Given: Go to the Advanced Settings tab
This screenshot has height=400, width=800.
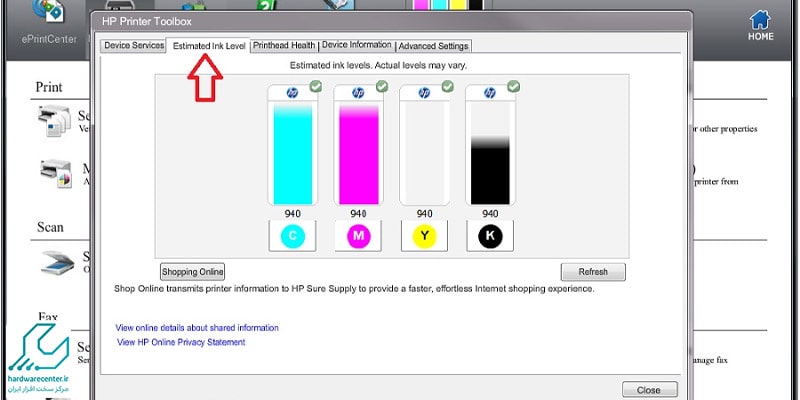Looking at the screenshot, I should [x=433, y=46].
